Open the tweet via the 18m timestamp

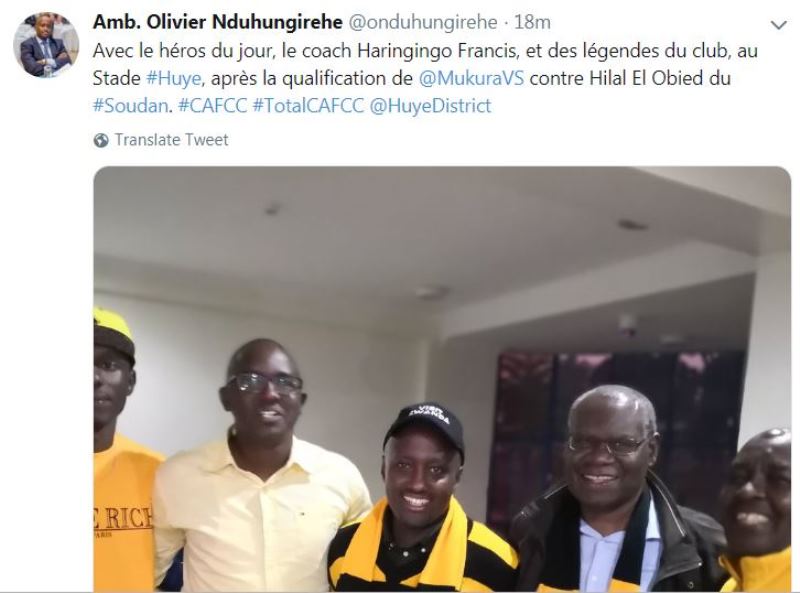point(532,22)
